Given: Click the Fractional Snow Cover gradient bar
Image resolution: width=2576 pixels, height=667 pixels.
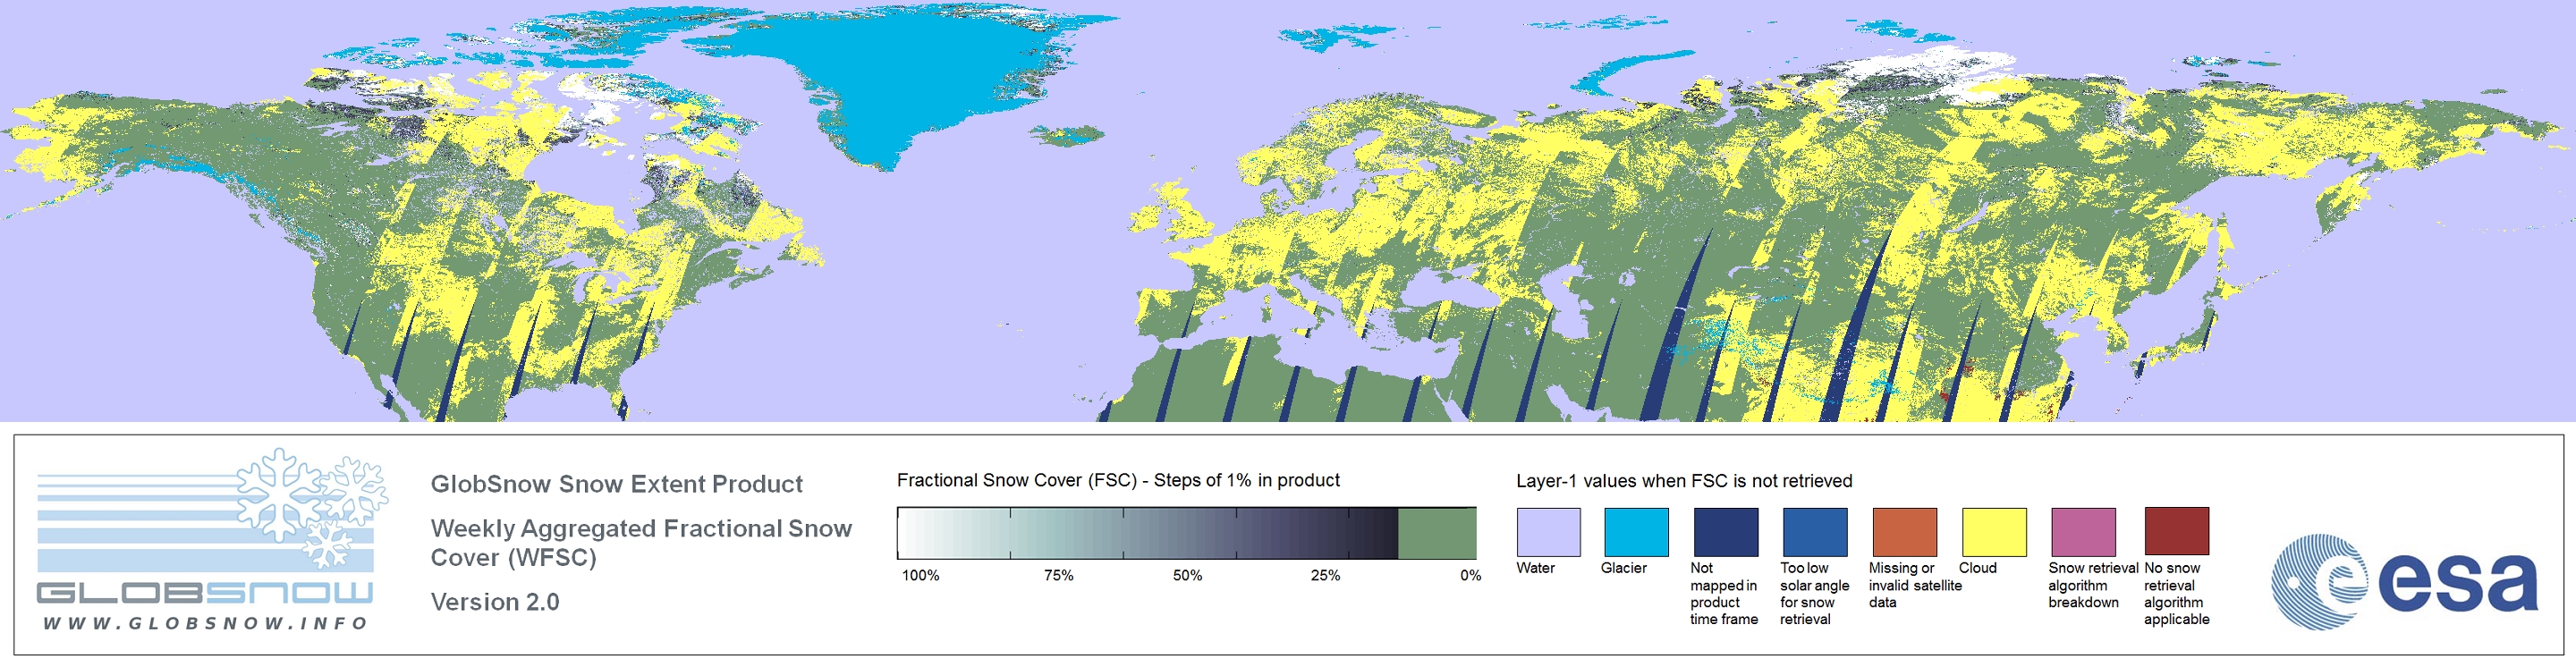Looking at the screenshot, I should pos(1186,533).
